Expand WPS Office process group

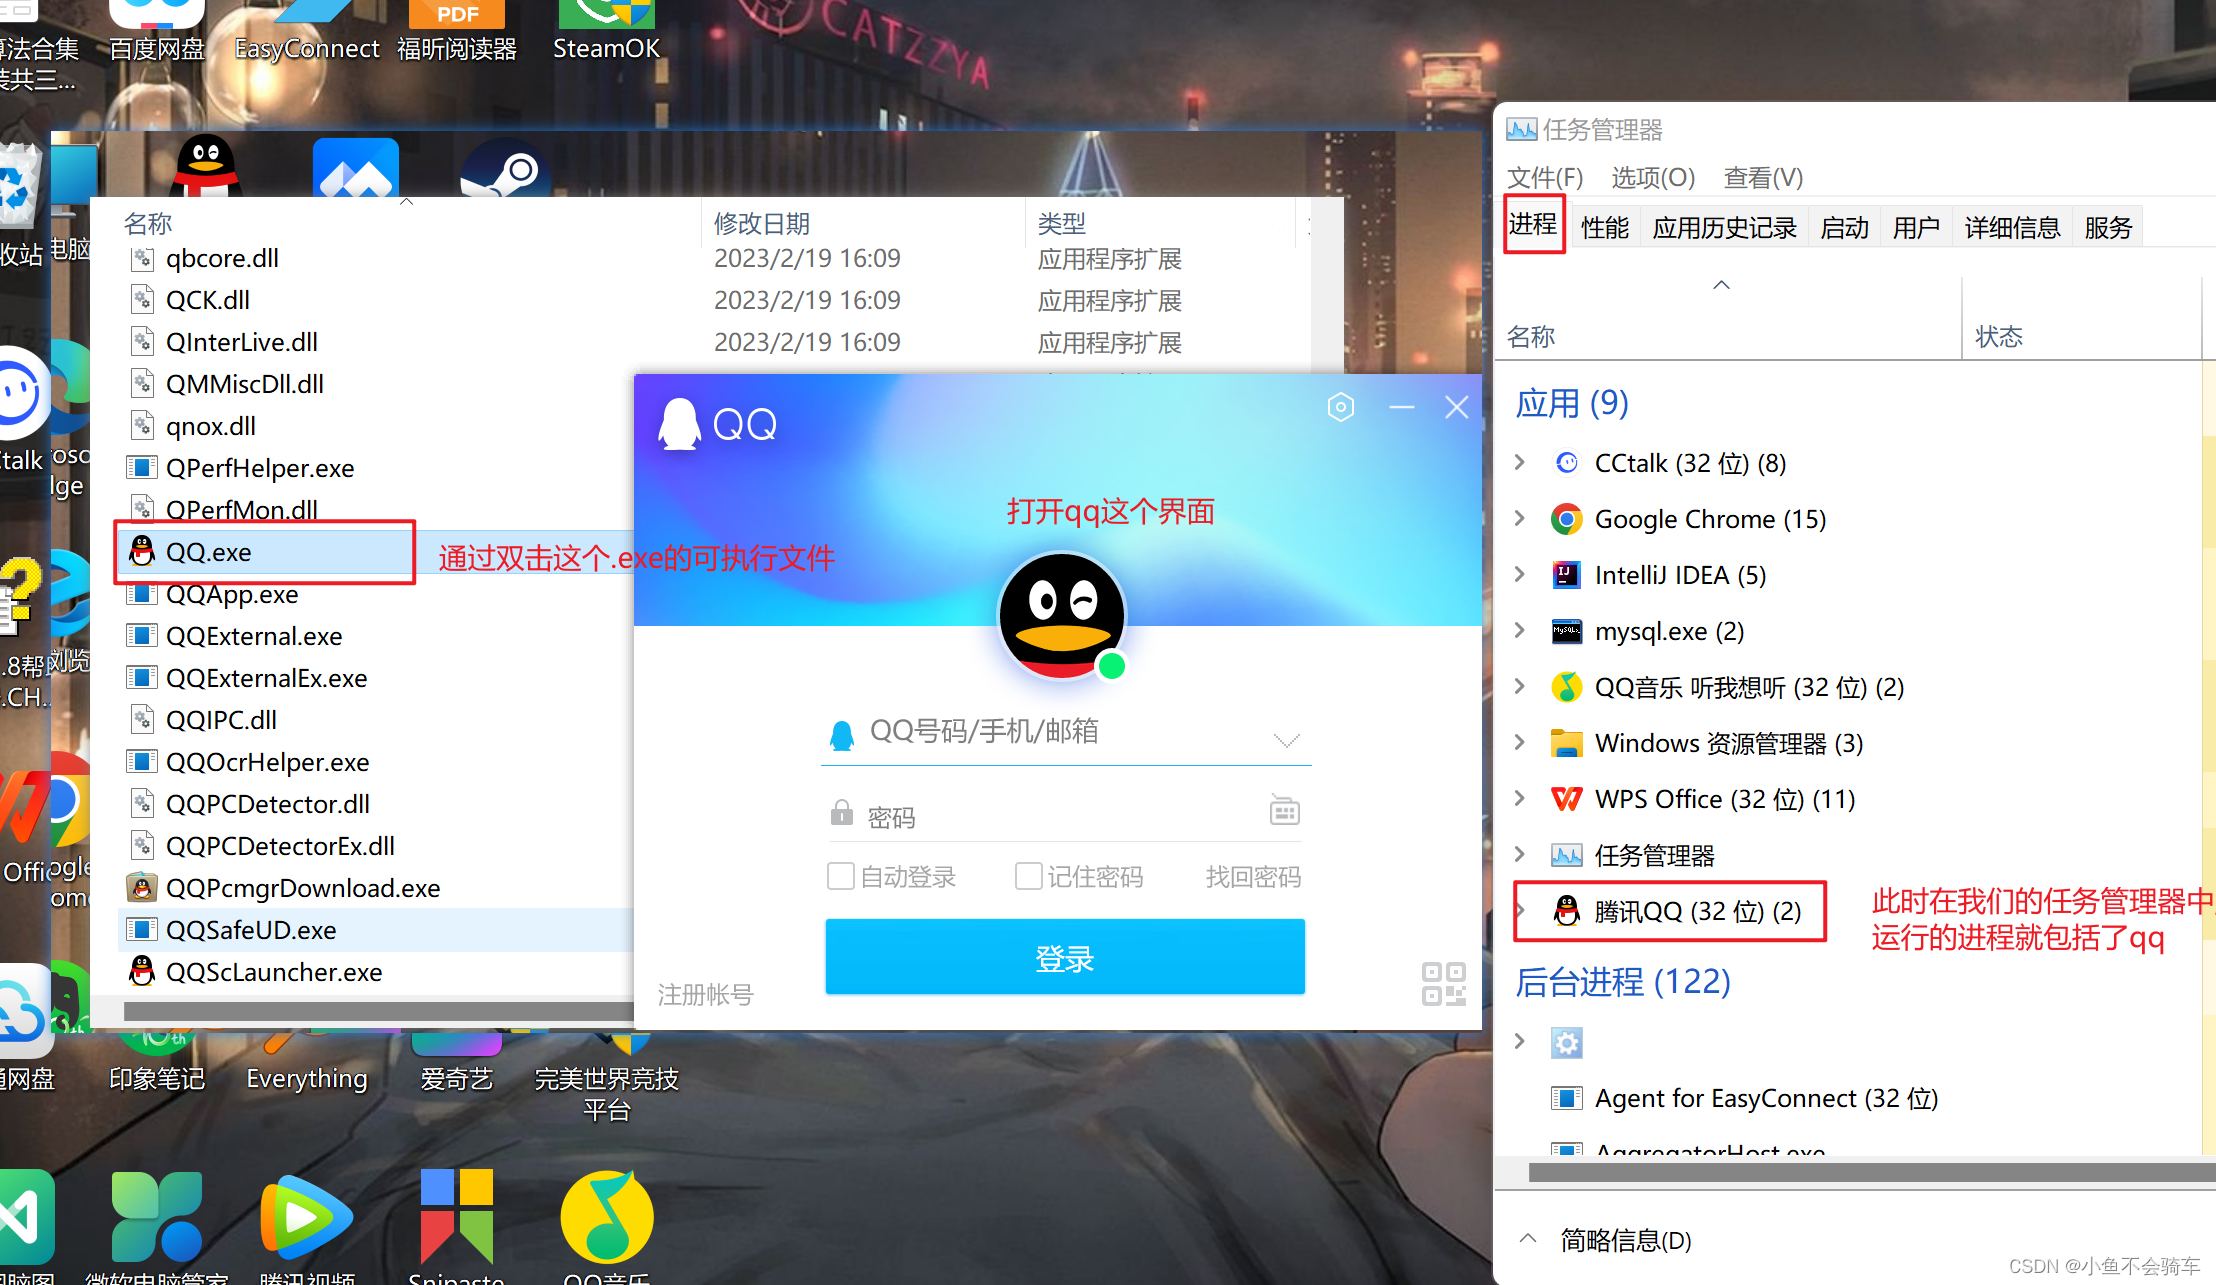click(1520, 798)
